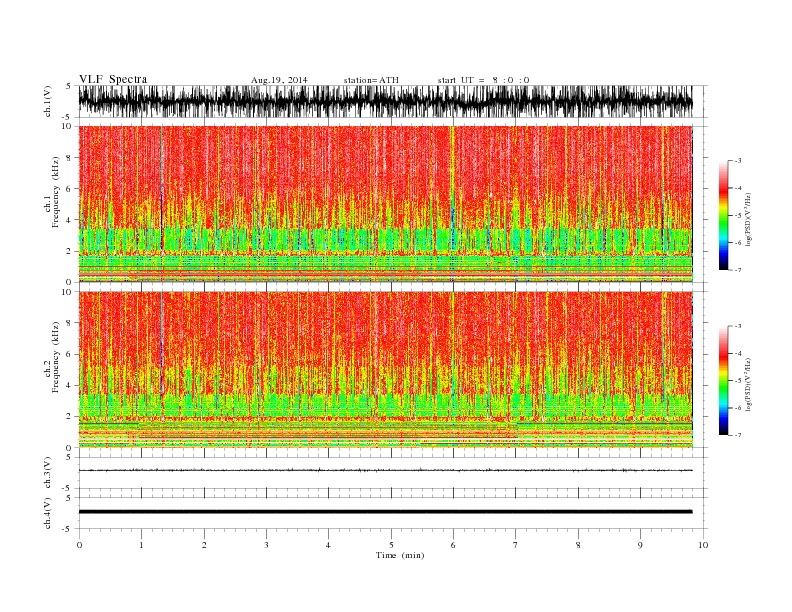Click the ch.2 spectrogram "2" kHz tick label

pos(69,417)
